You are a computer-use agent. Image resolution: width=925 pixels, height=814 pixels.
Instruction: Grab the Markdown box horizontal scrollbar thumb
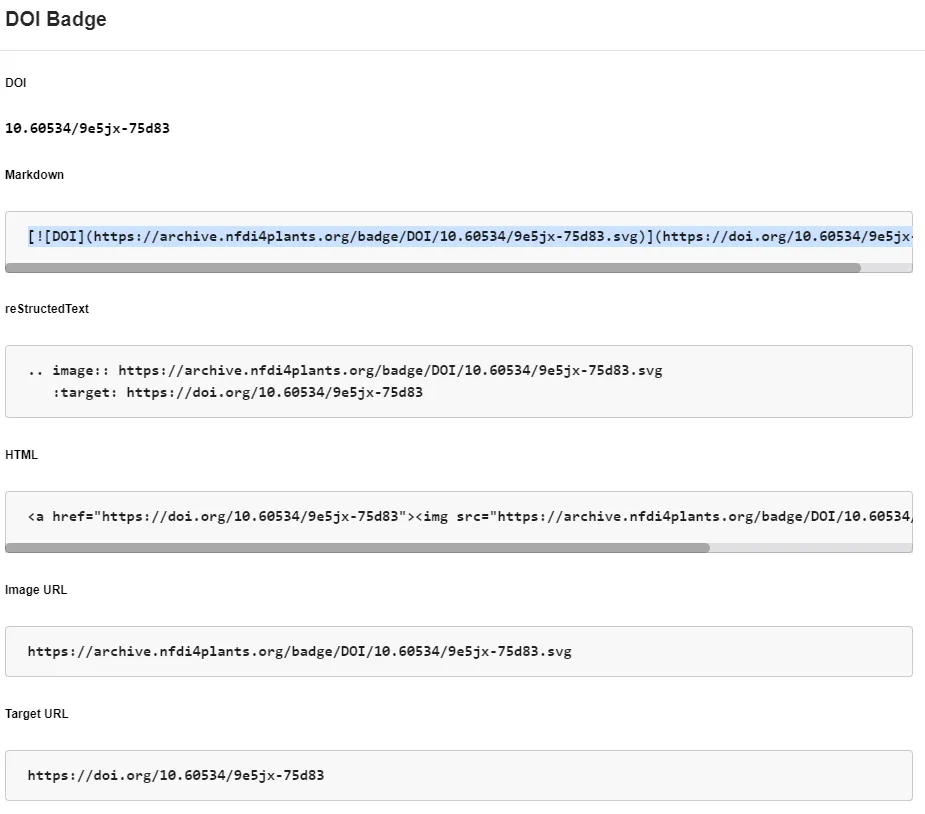[432, 268]
